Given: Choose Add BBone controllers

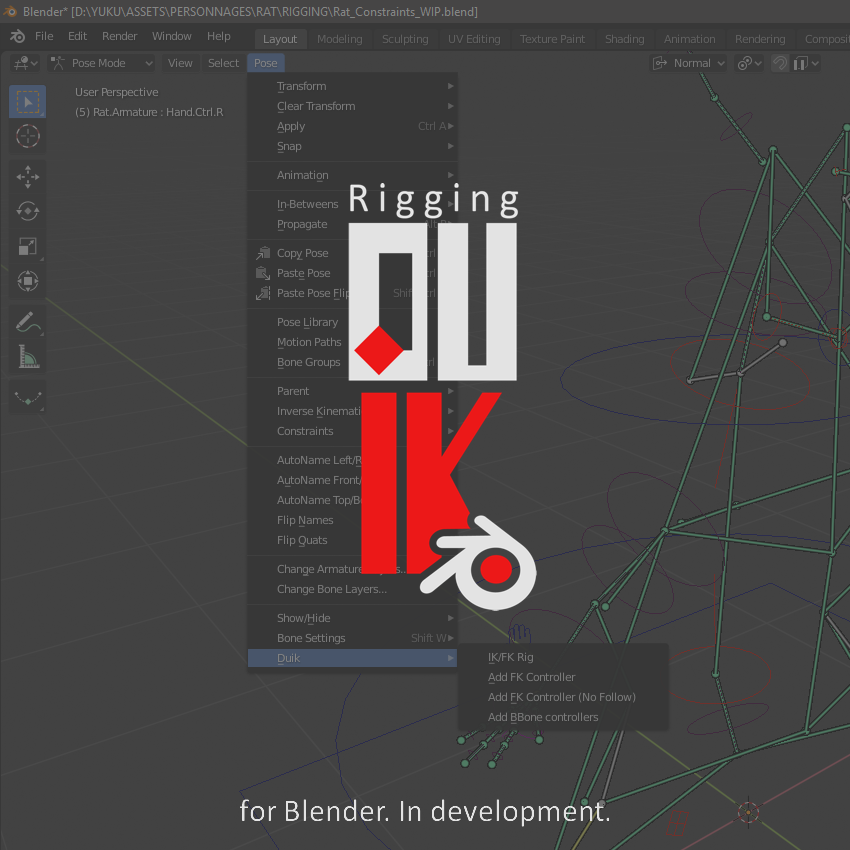Looking at the screenshot, I should tap(563, 717).
